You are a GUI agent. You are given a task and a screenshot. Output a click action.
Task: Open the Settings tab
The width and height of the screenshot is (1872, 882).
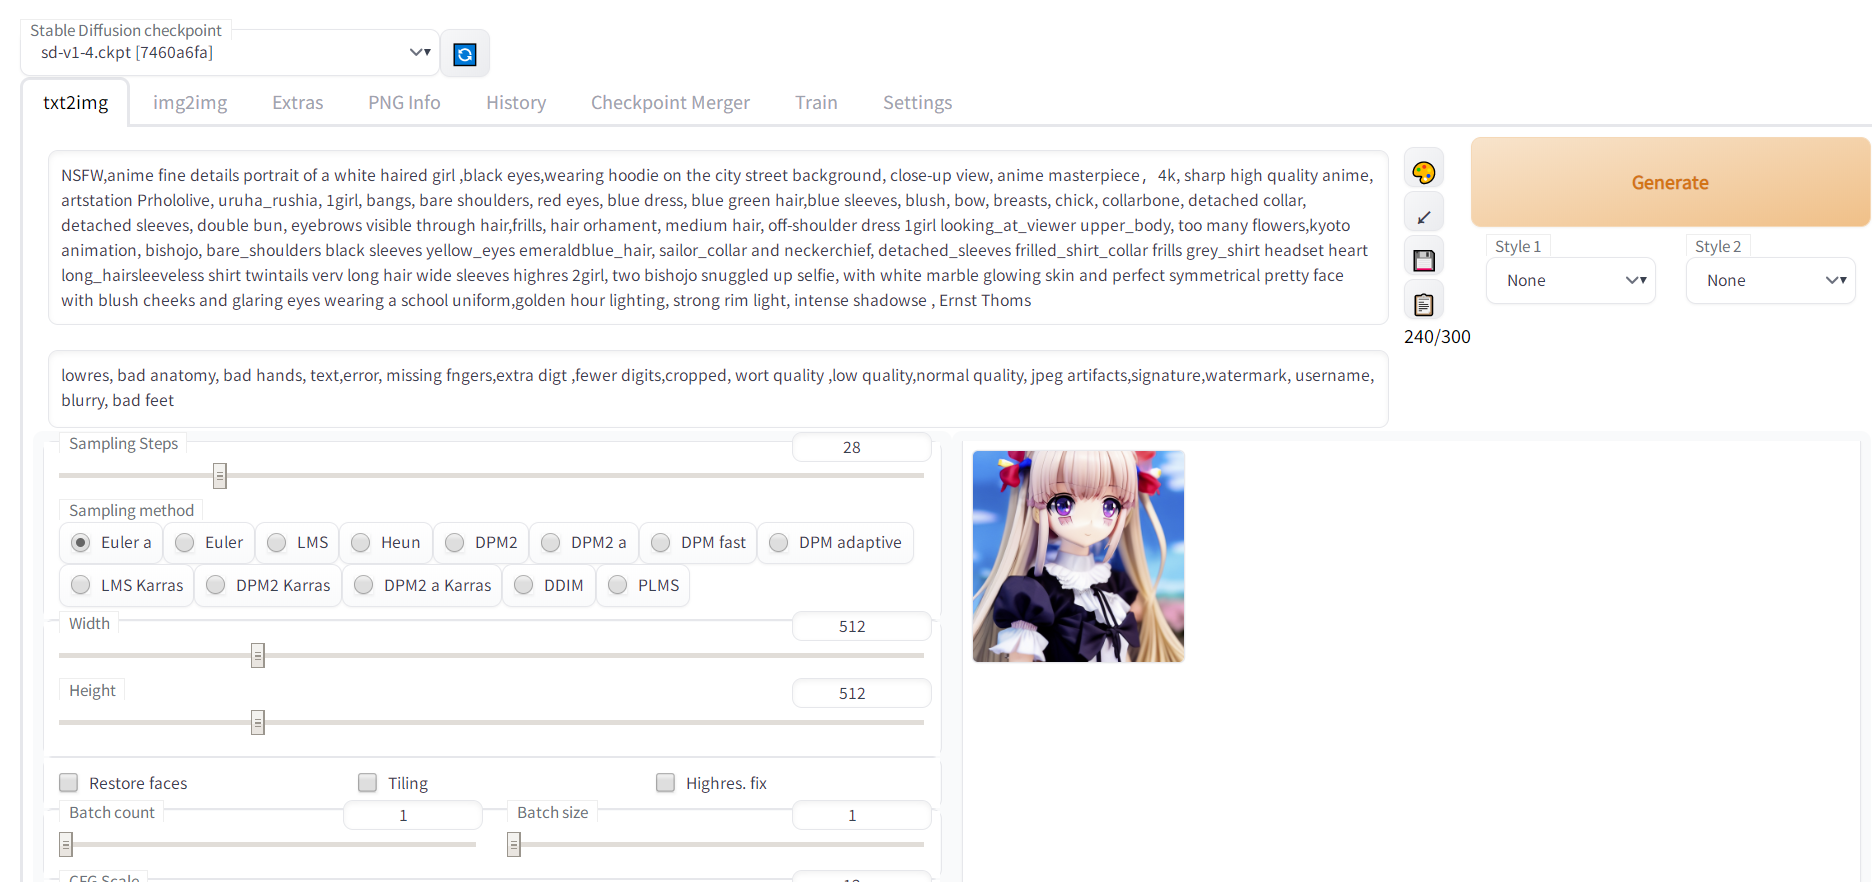click(x=917, y=102)
